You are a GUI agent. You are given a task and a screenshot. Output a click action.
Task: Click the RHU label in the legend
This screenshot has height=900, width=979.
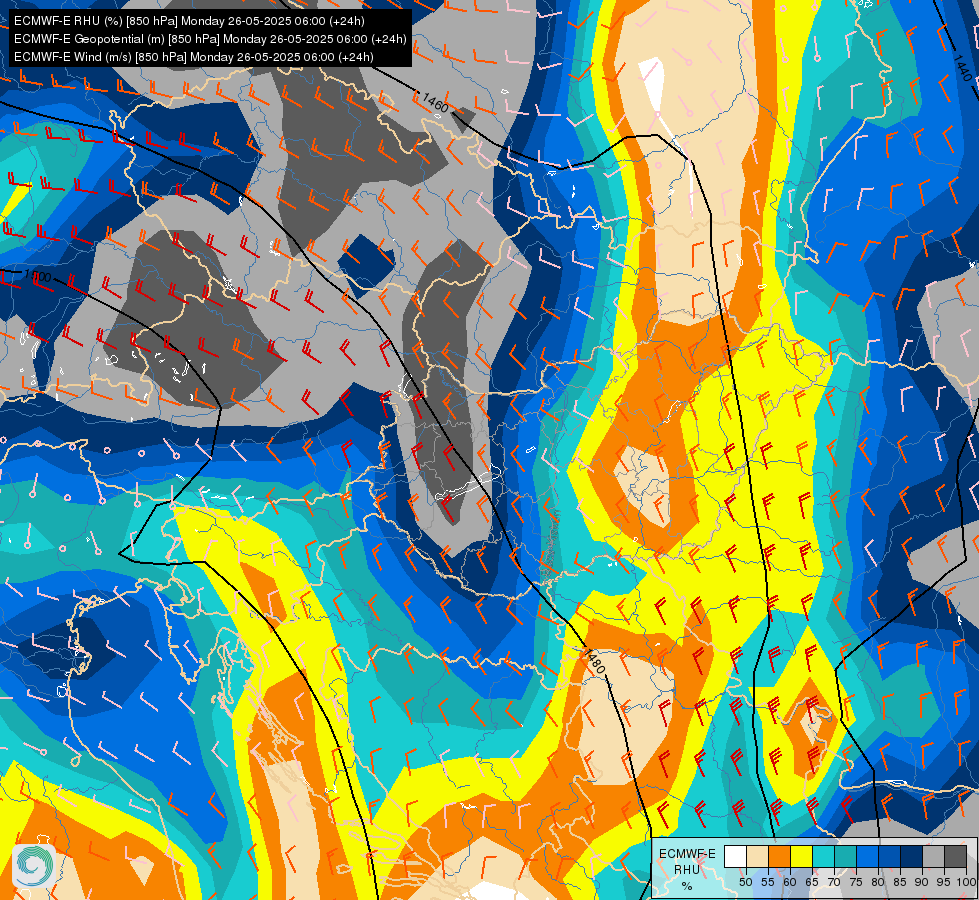coord(687,869)
